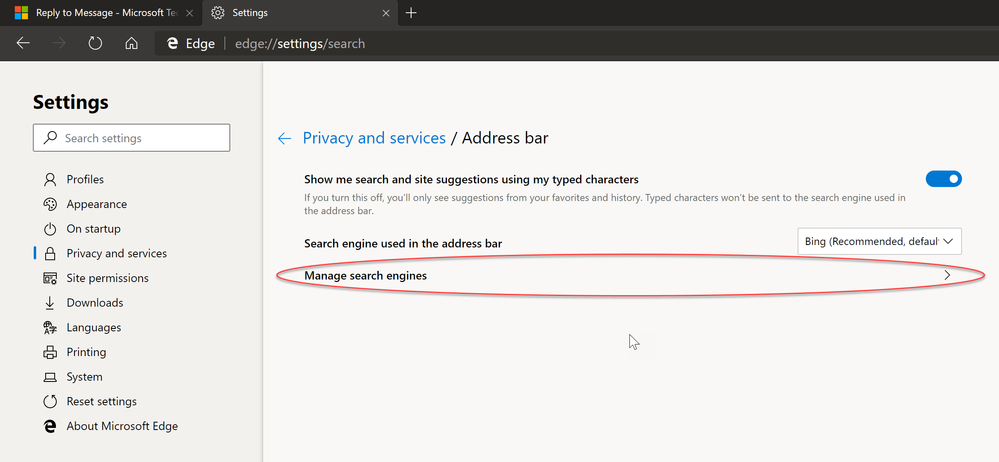Screen dimensions: 999x462
Task: Switch to Reply to Message tab
Action: (101, 13)
